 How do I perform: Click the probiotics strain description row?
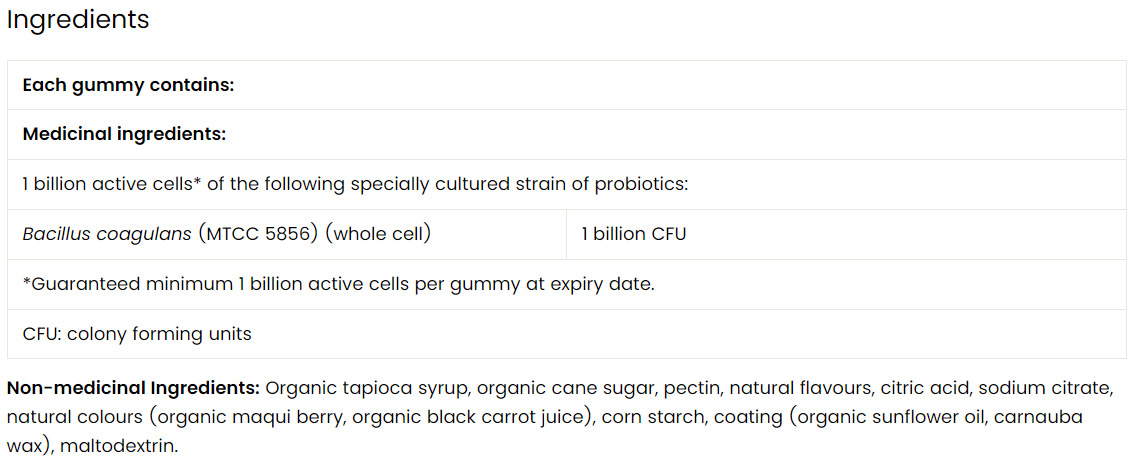pos(355,184)
